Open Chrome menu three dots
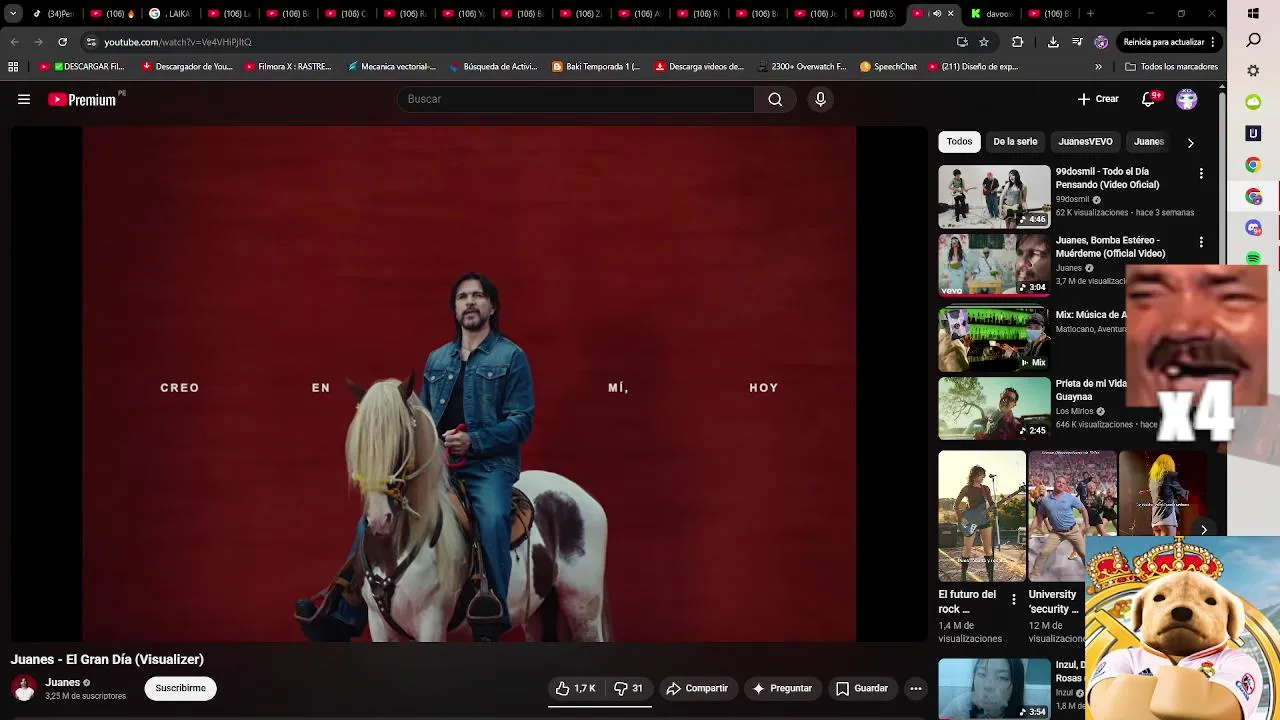 point(1212,42)
